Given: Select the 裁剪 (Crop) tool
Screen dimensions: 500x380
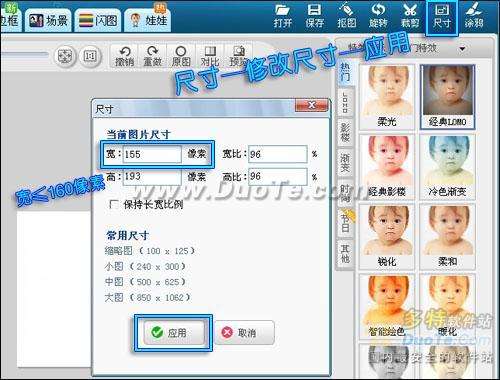Looking at the screenshot, I should (x=410, y=16).
